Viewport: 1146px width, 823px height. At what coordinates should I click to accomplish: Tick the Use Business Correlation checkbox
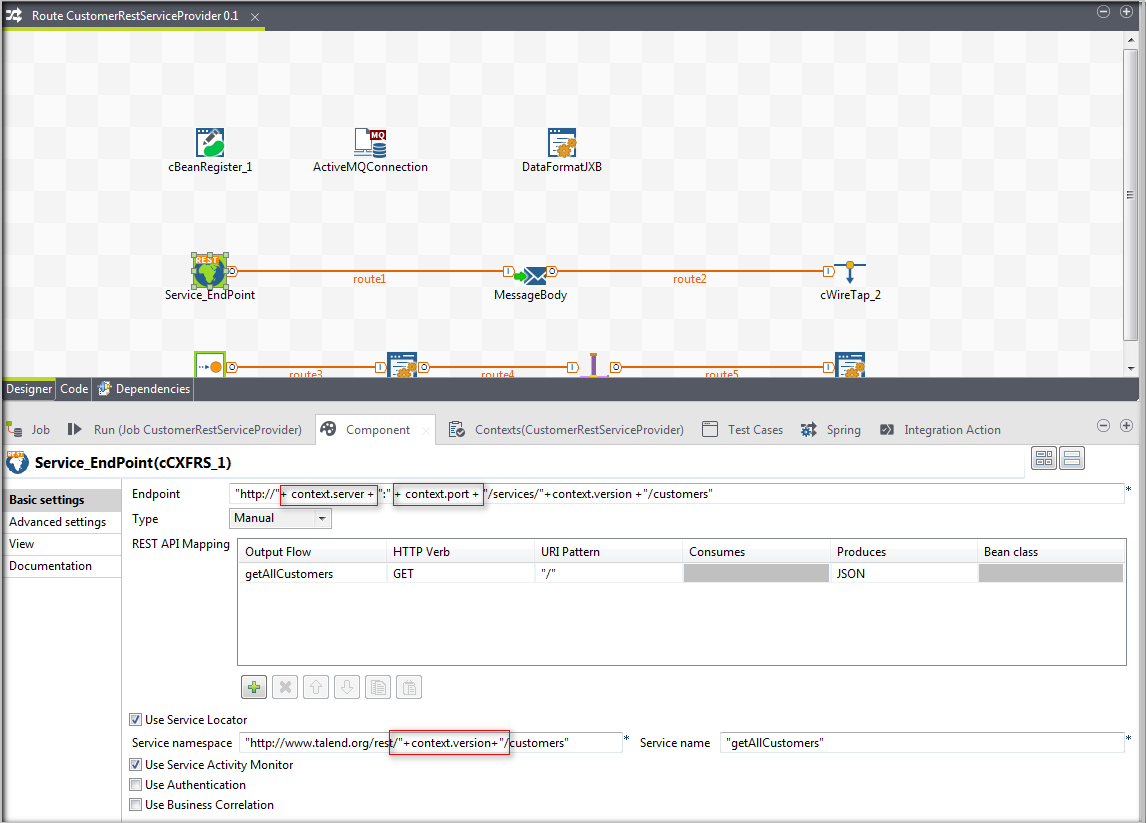tap(136, 805)
